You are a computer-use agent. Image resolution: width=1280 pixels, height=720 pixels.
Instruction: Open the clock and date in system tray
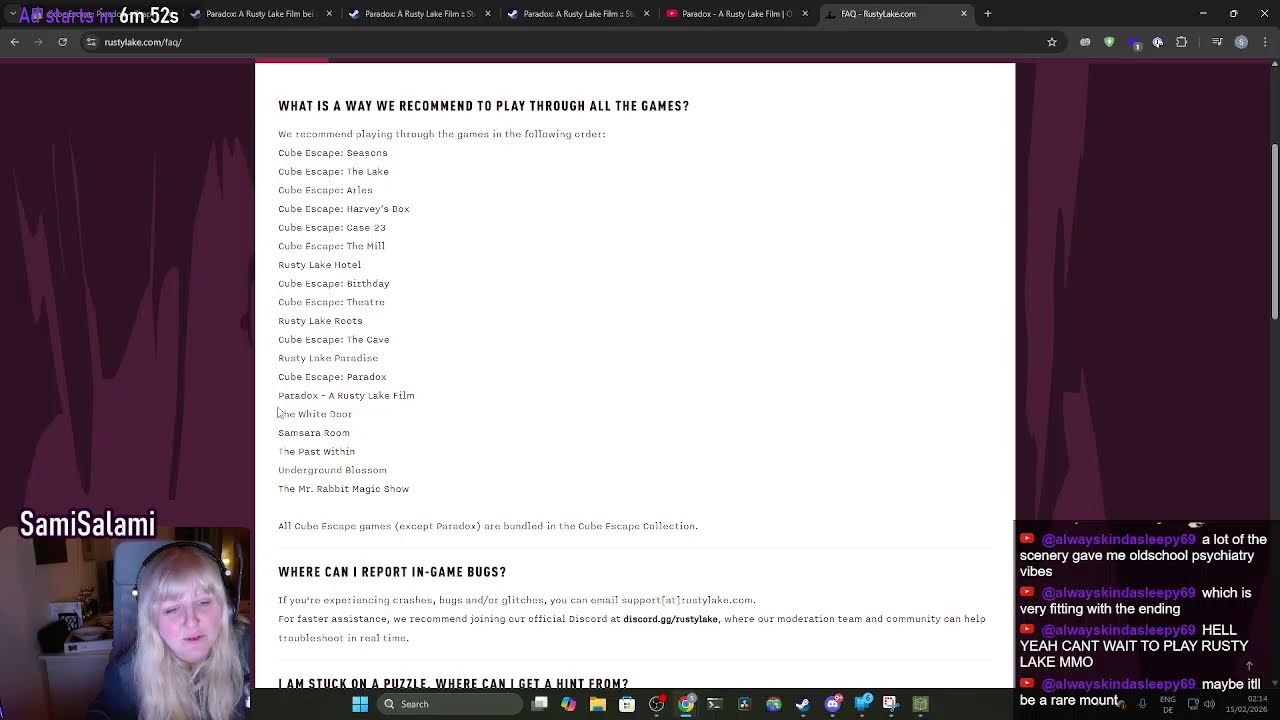tap(1247, 704)
